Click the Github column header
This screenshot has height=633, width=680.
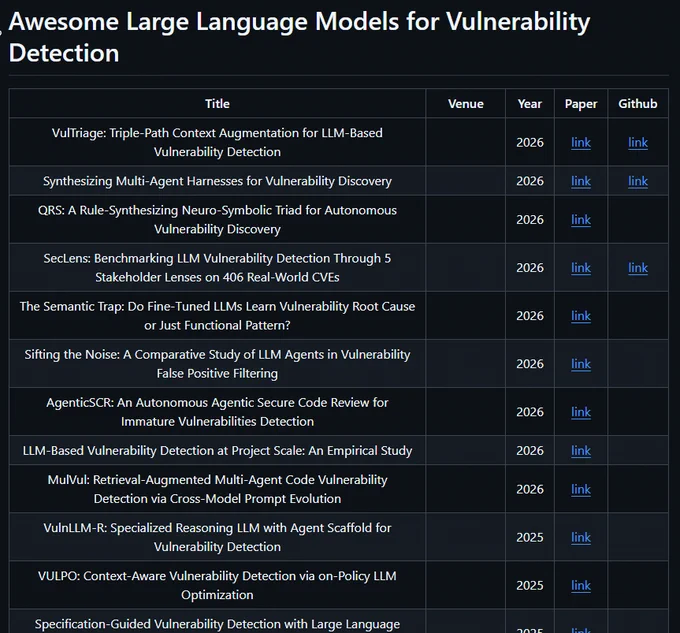[x=638, y=104]
